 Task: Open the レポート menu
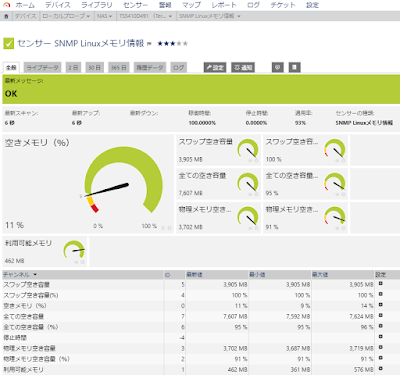click(224, 5)
